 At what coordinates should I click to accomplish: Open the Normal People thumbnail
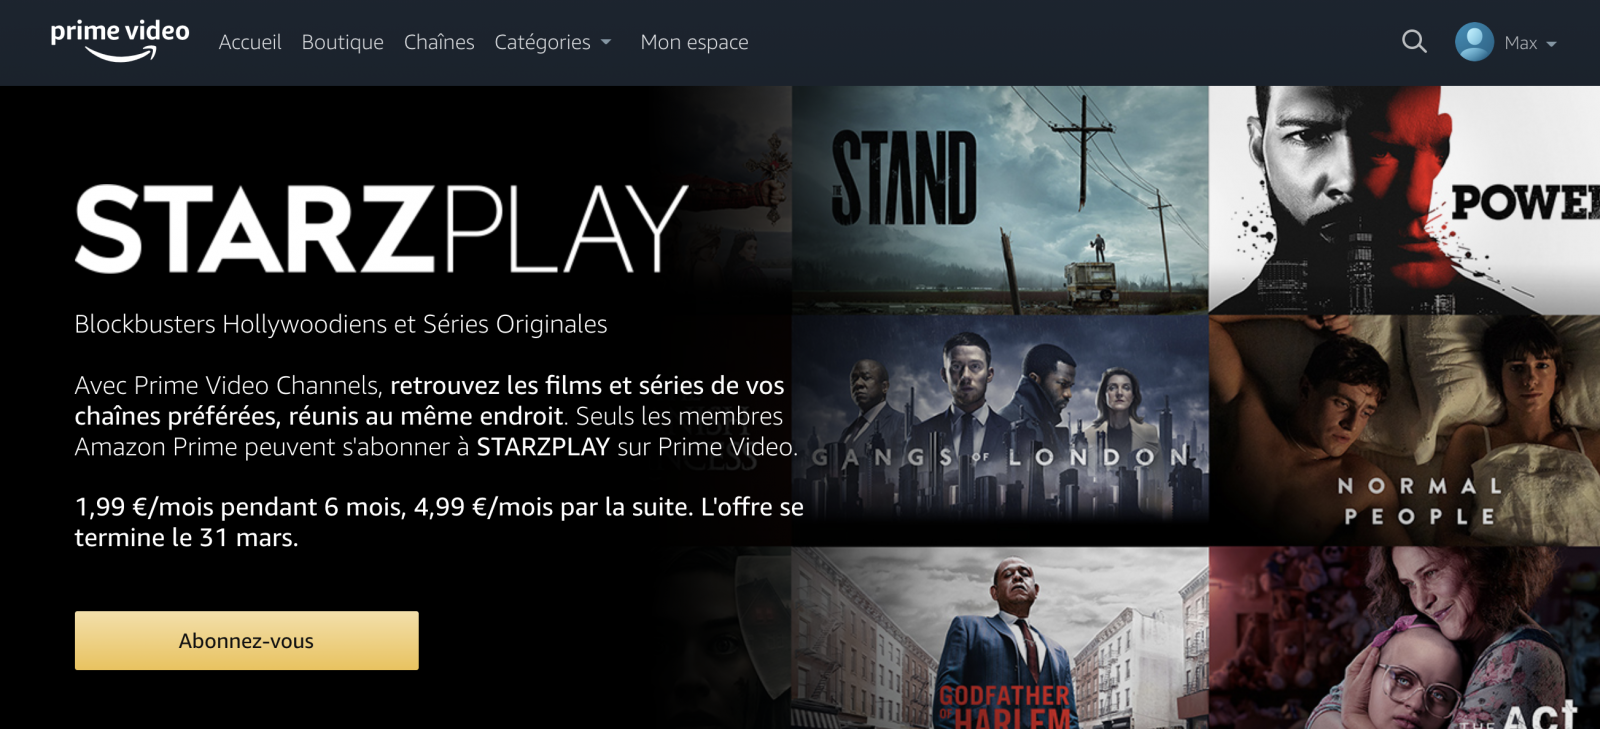pyautogui.click(x=1404, y=430)
